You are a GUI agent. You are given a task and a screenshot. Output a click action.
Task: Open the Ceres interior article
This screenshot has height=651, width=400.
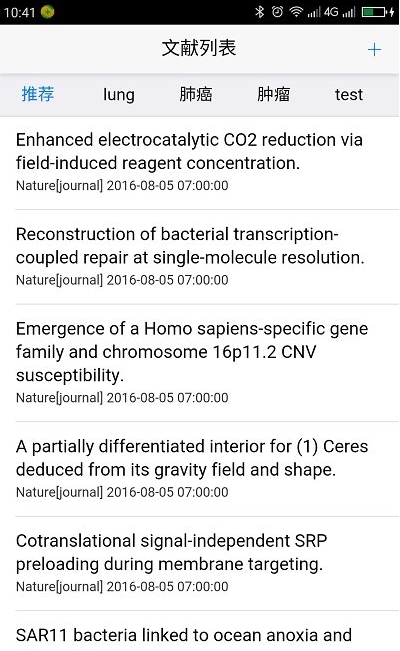point(200,469)
